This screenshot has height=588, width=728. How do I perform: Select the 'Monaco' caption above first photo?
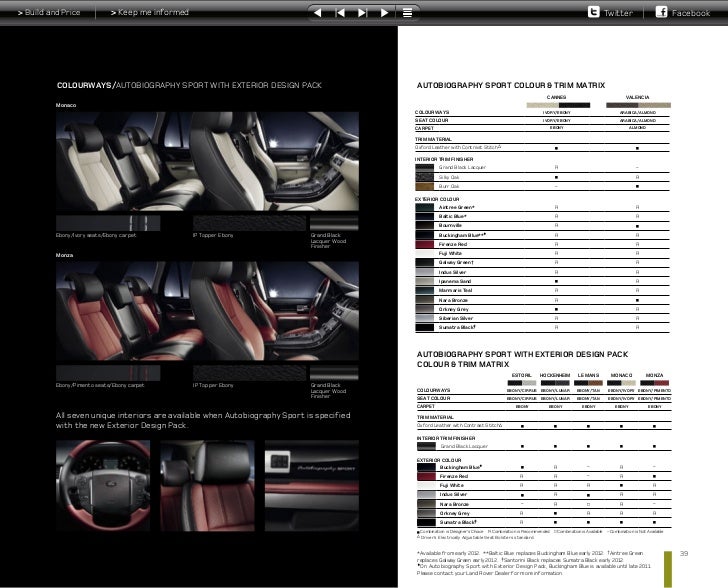[66, 105]
